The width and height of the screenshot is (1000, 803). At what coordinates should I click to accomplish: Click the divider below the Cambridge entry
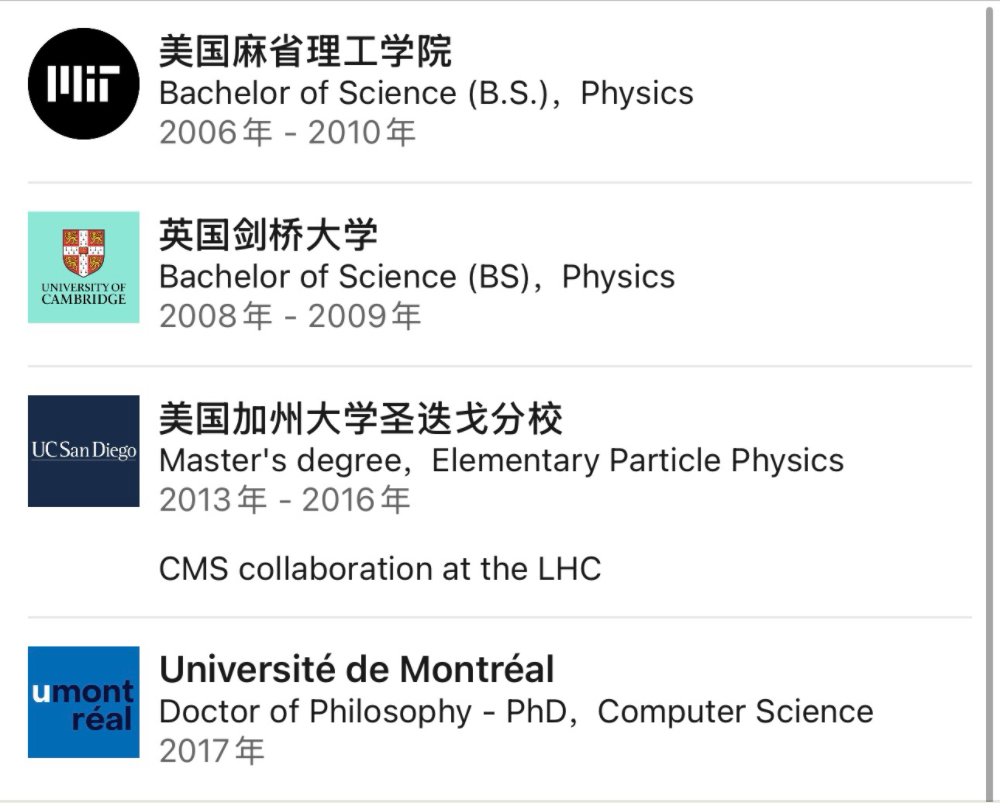click(x=500, y=366)
